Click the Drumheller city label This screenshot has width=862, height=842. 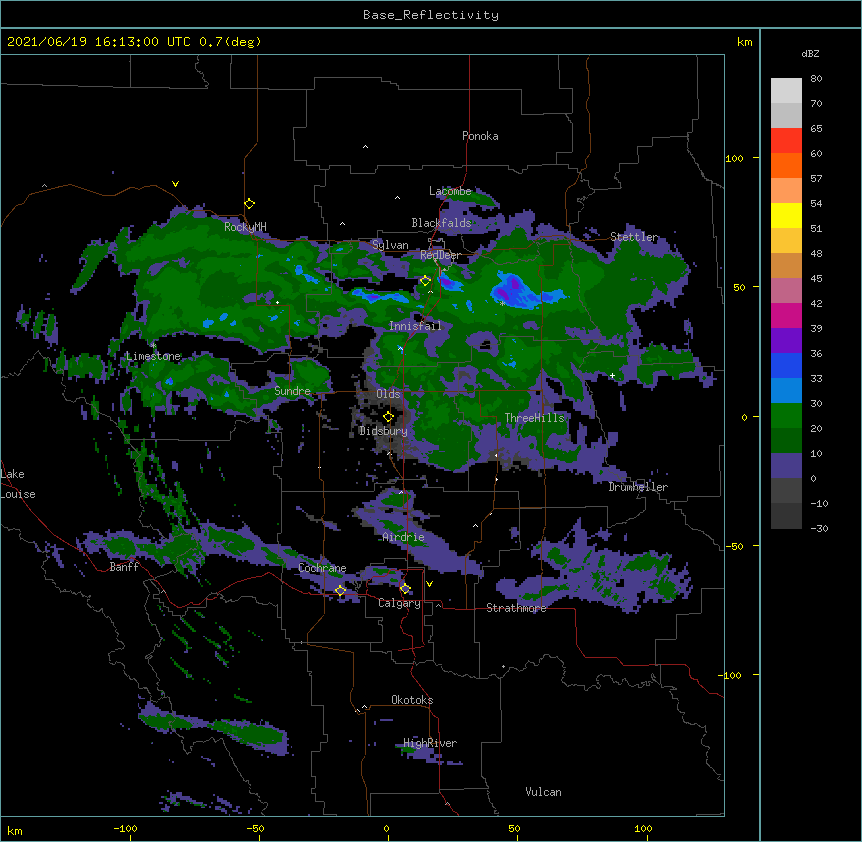pos(638,487)
